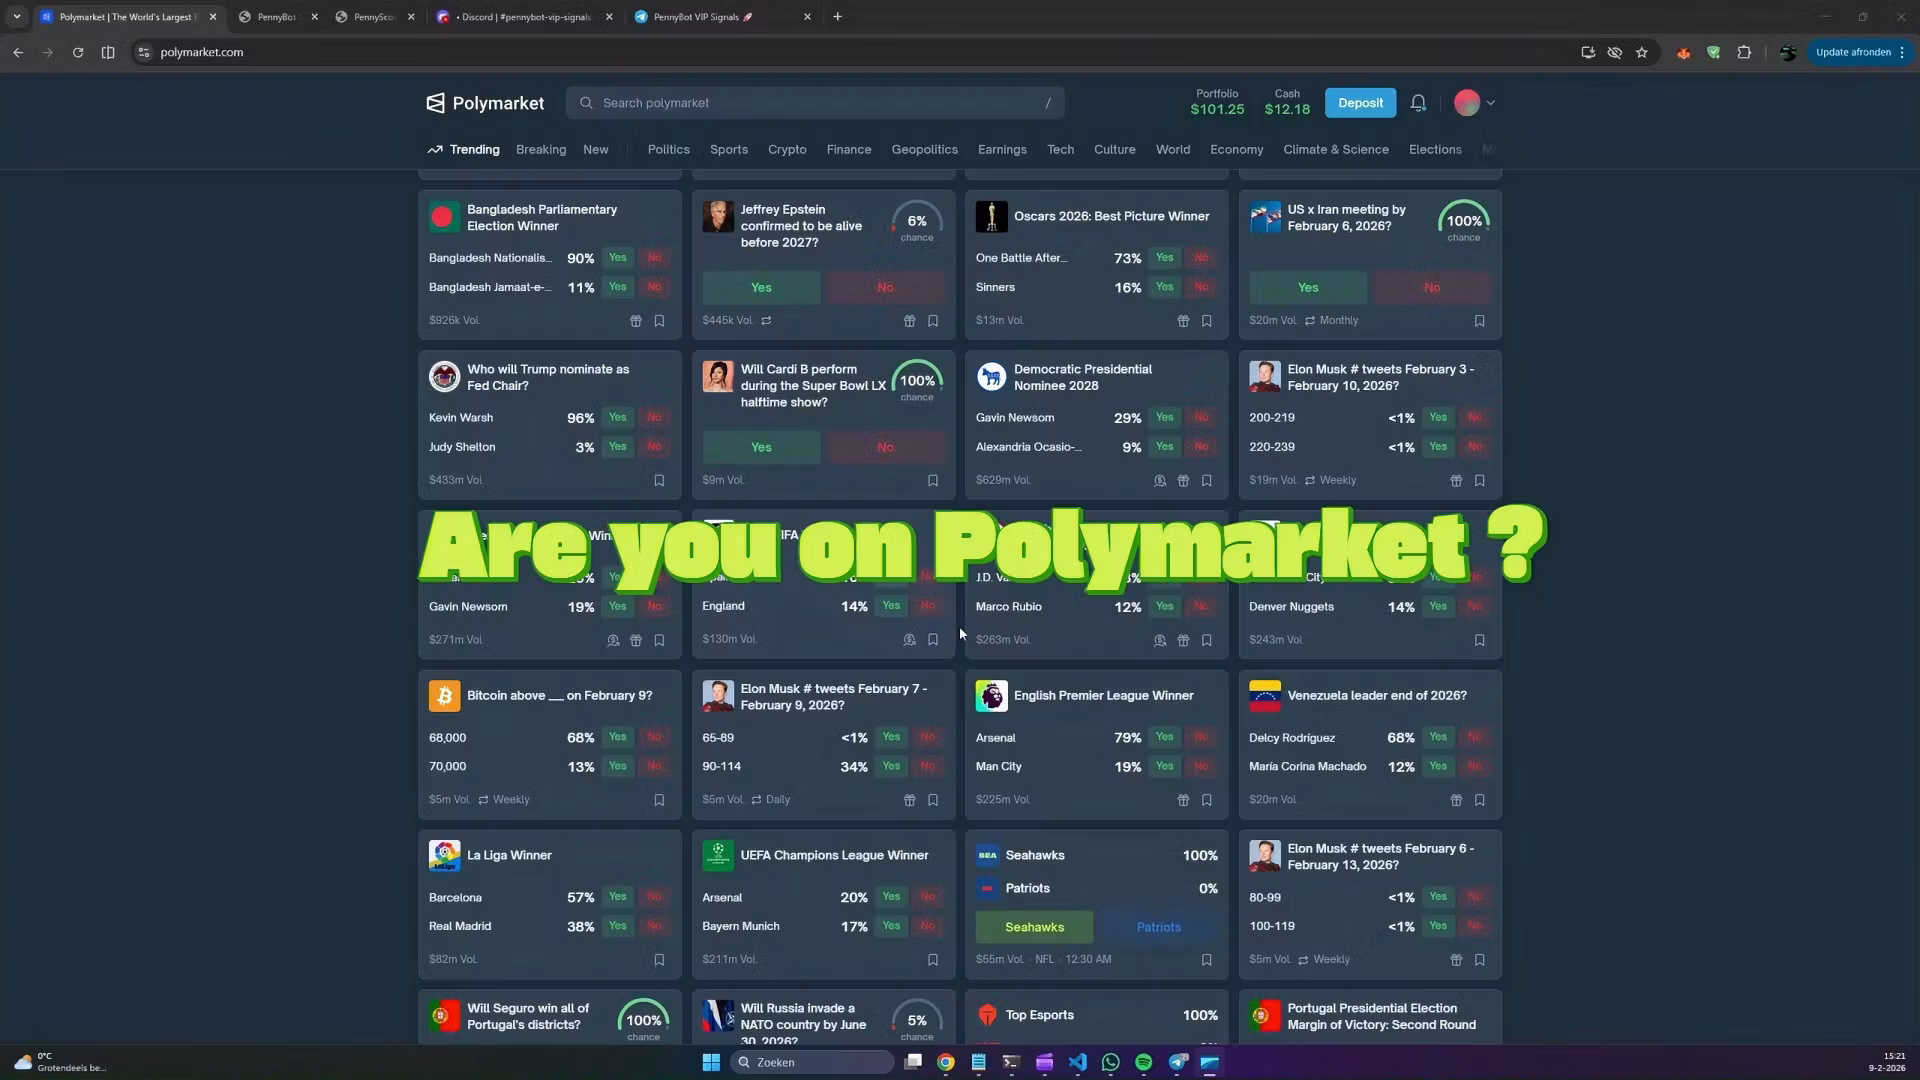The image size is (1920, 1080).
Task: Select Yes on Cardi B halftime show market
Action: pos(761,447)
